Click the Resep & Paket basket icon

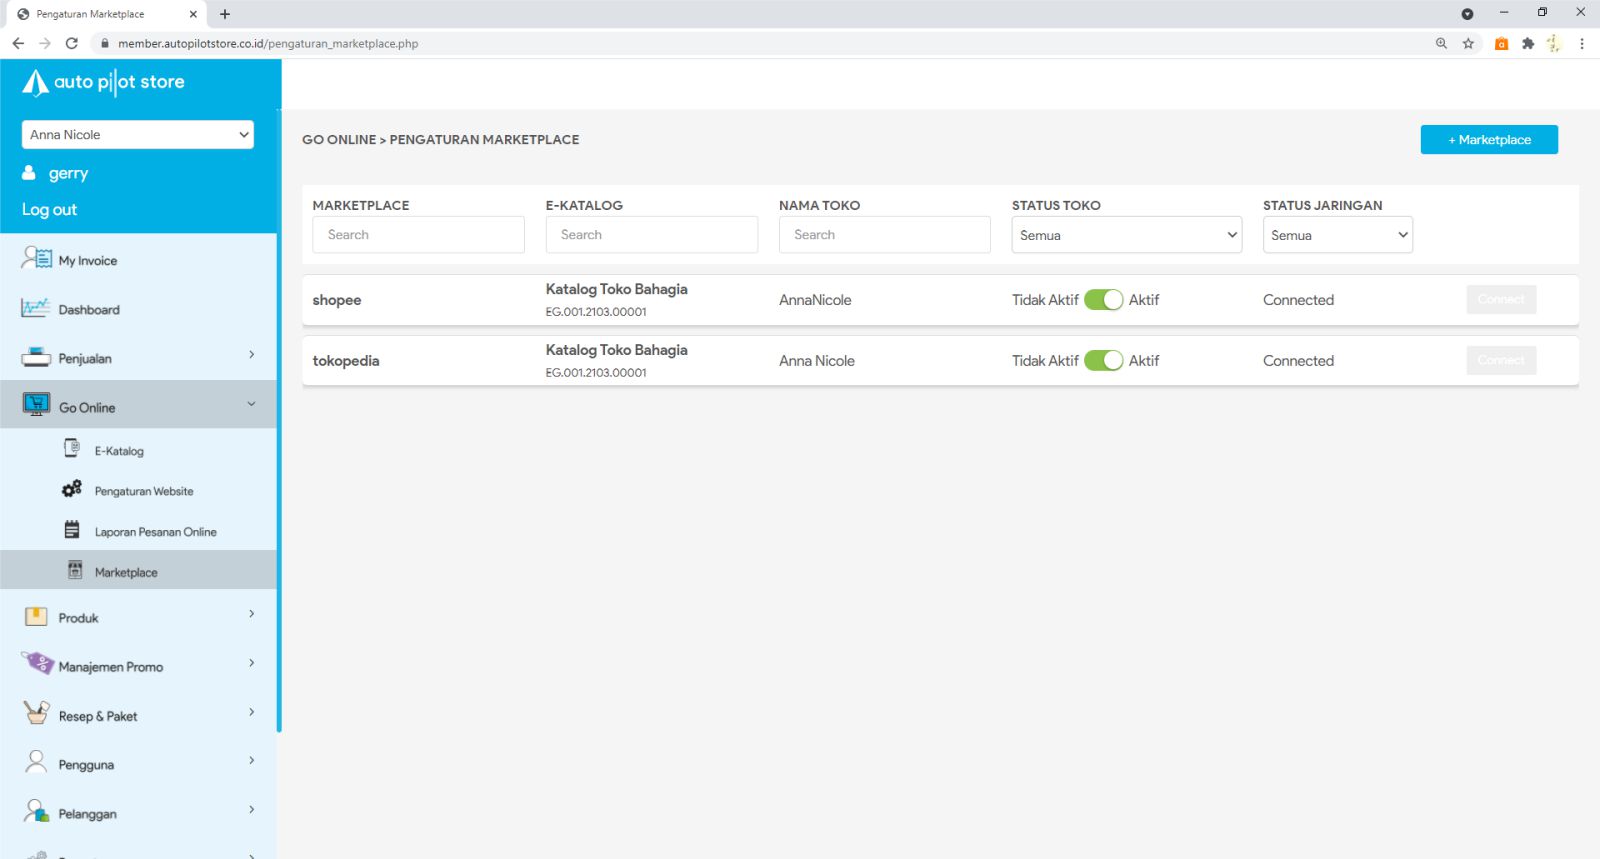(36, 713)
